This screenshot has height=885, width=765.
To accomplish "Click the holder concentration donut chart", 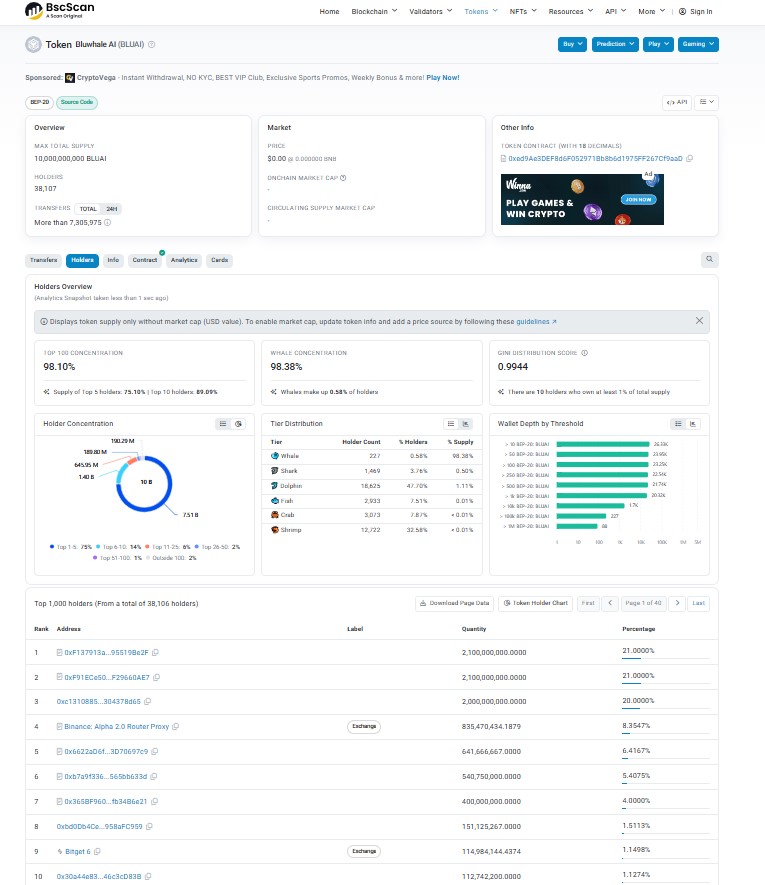I will pos(145,483).
